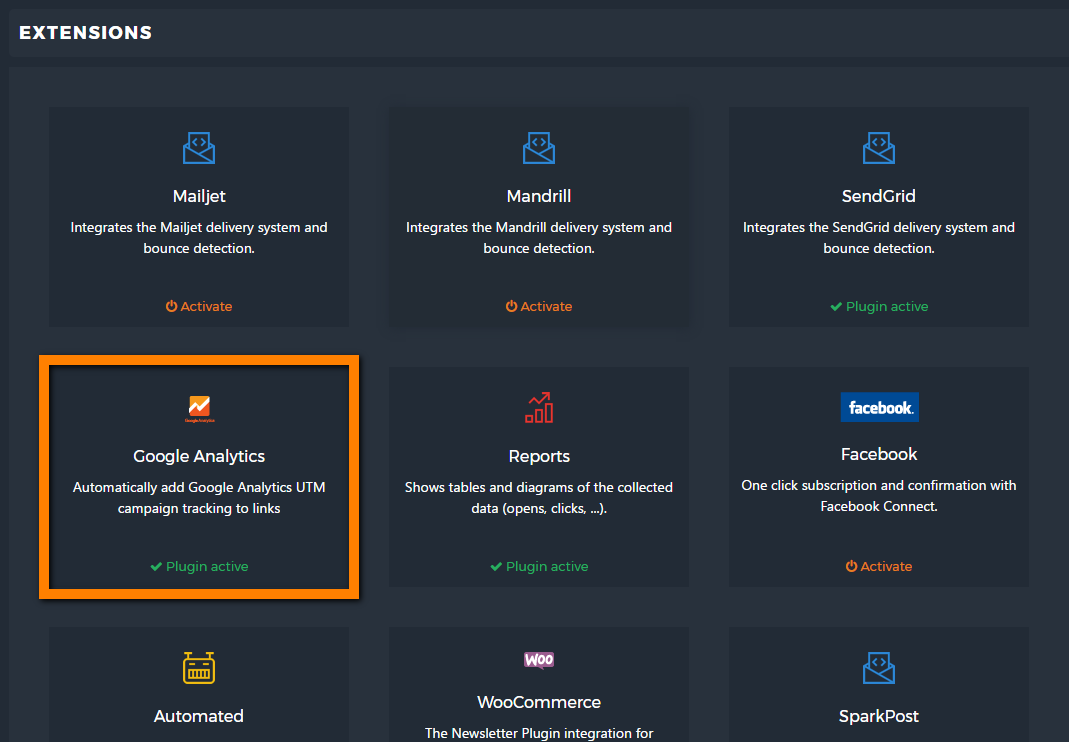Click the SendGrid envelope icon

(878, 148)
